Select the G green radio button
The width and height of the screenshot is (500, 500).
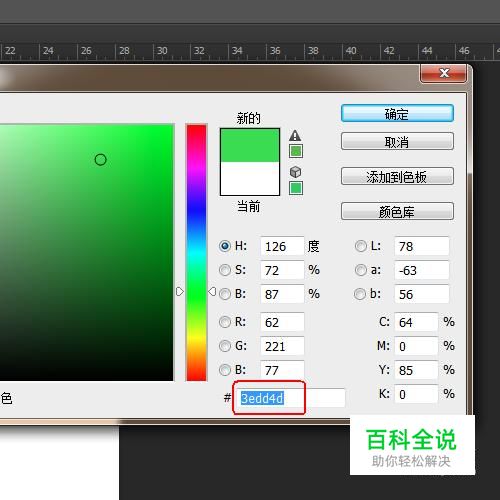pyautogui.click(x=225, y=346)
